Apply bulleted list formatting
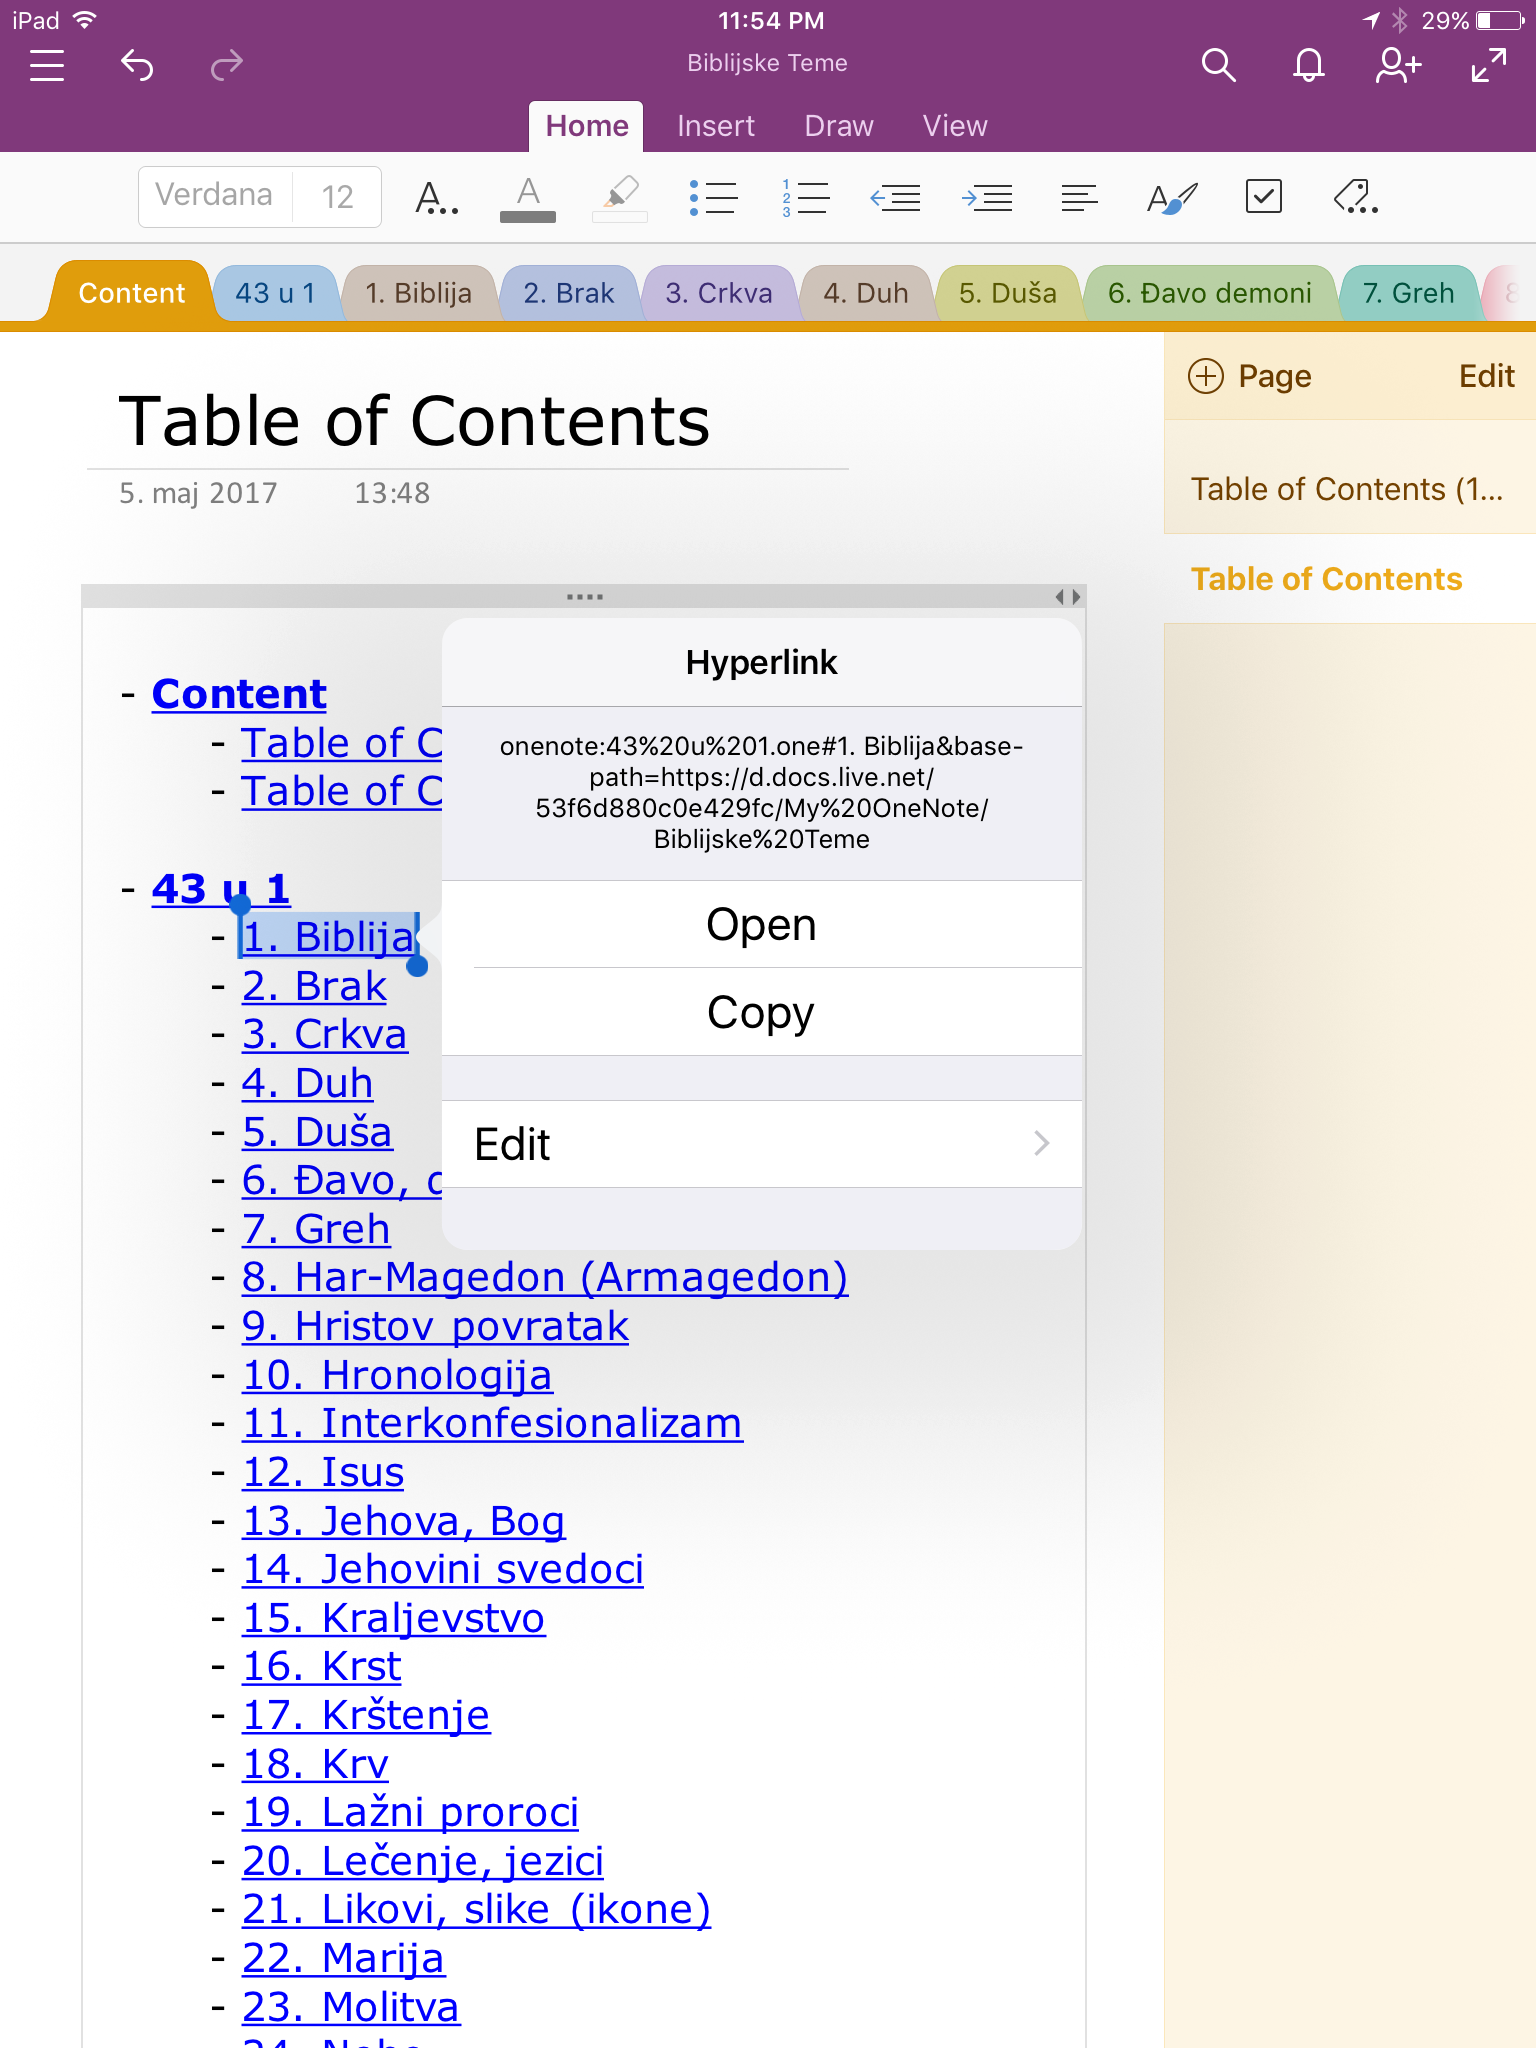 [x=713, y=197]
